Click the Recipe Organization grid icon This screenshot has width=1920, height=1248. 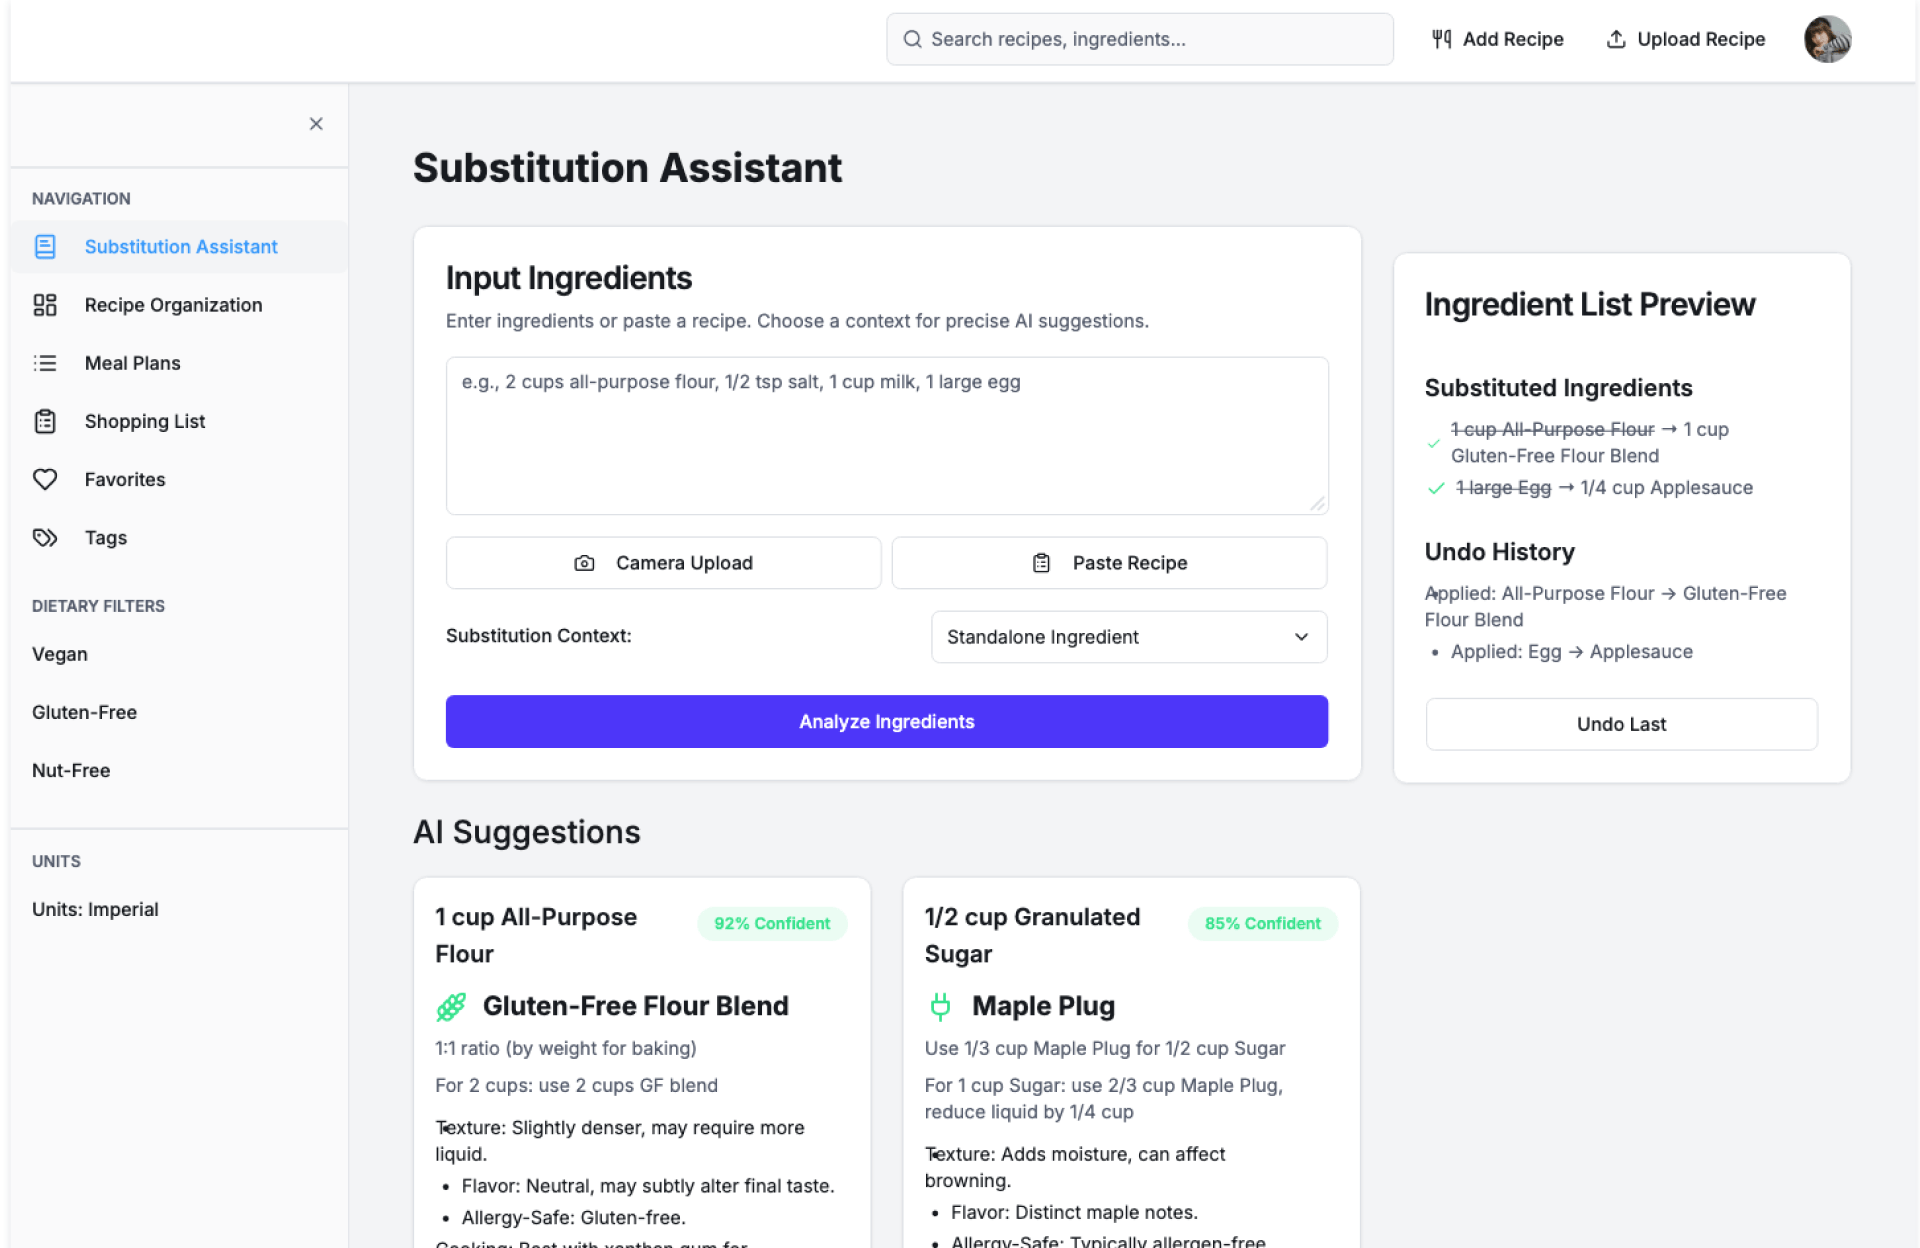point(45,305)
